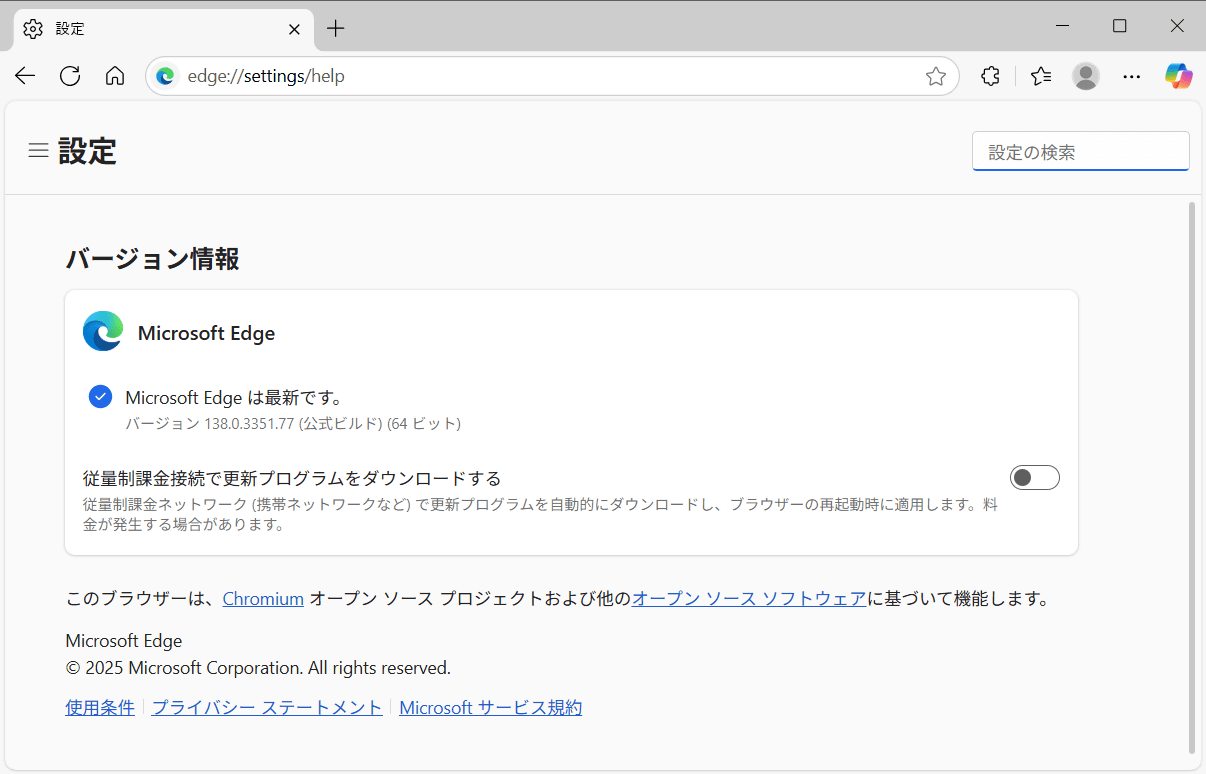Click the Edge site info icon in address bar
The image size is (1206, 774).
[166, 76]
